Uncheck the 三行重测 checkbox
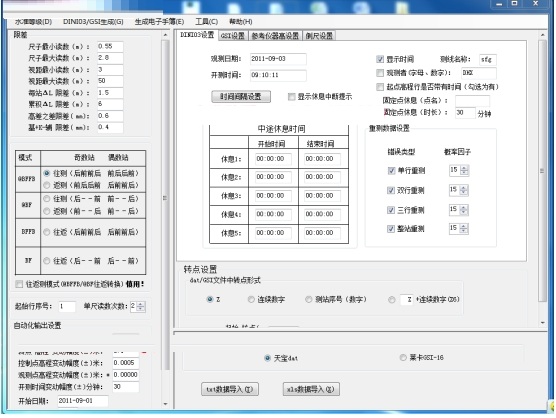 click(x=391, y=210)
